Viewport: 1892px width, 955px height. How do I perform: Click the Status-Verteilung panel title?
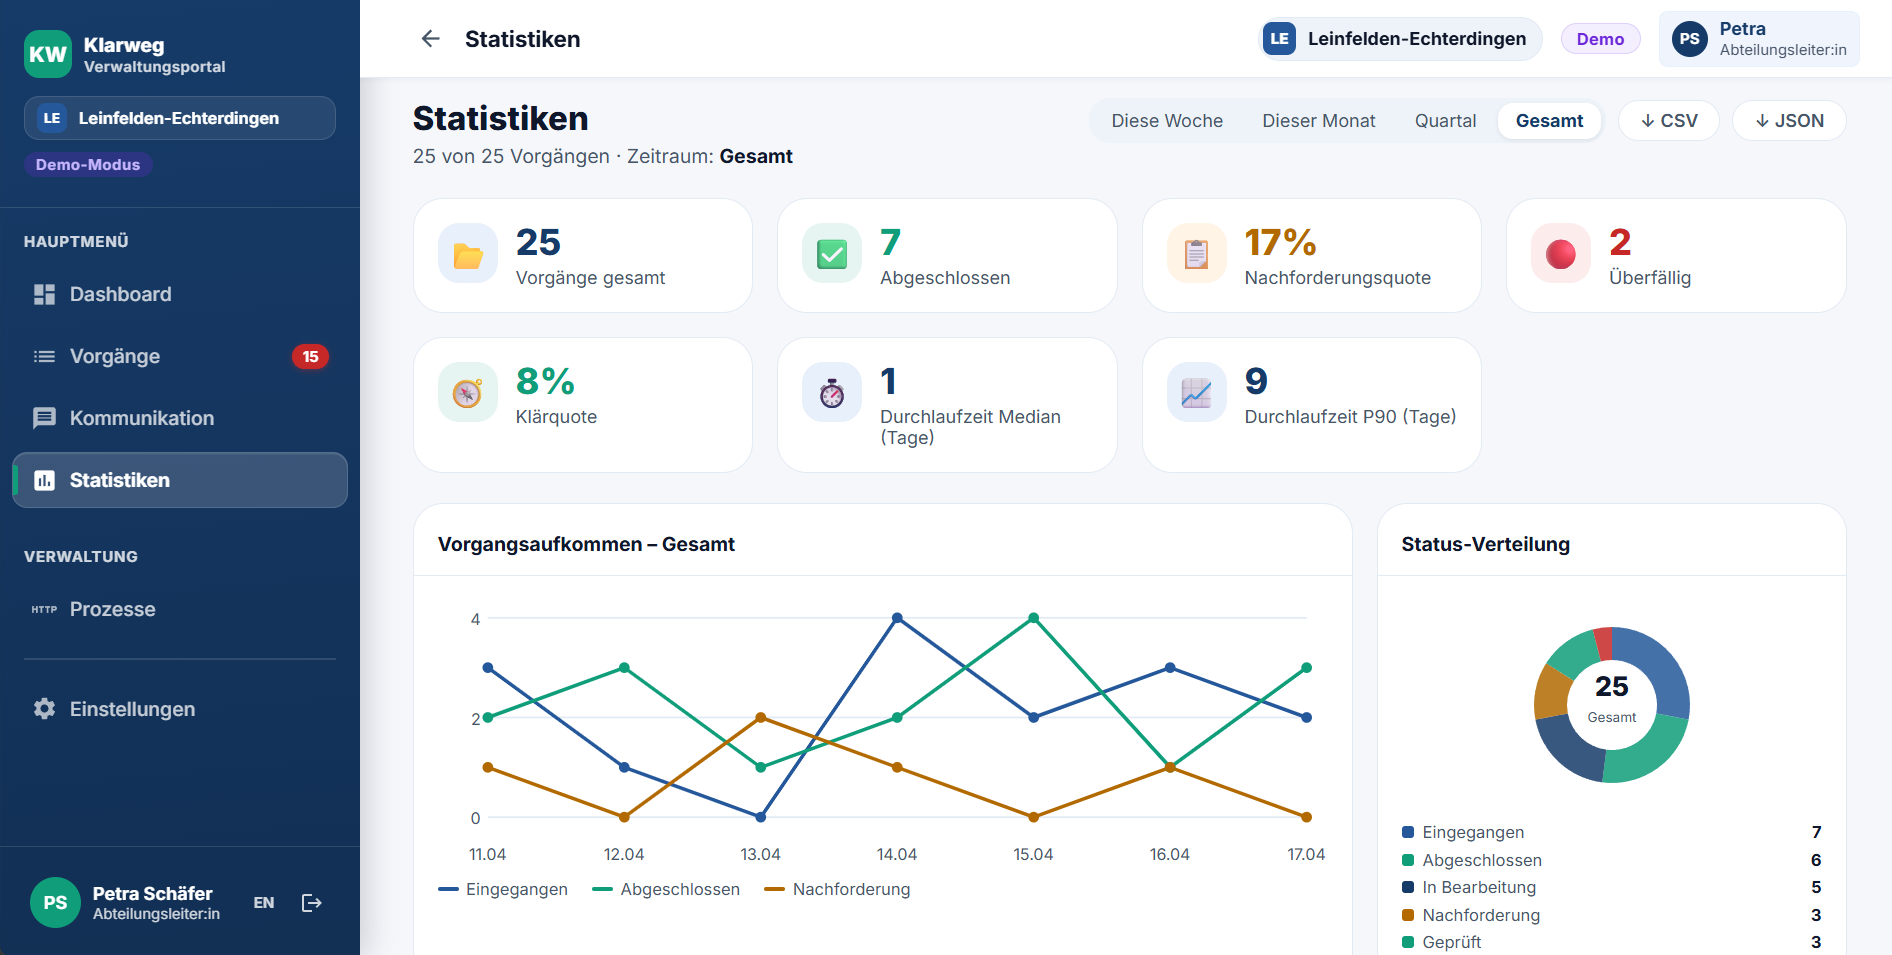1486,544
